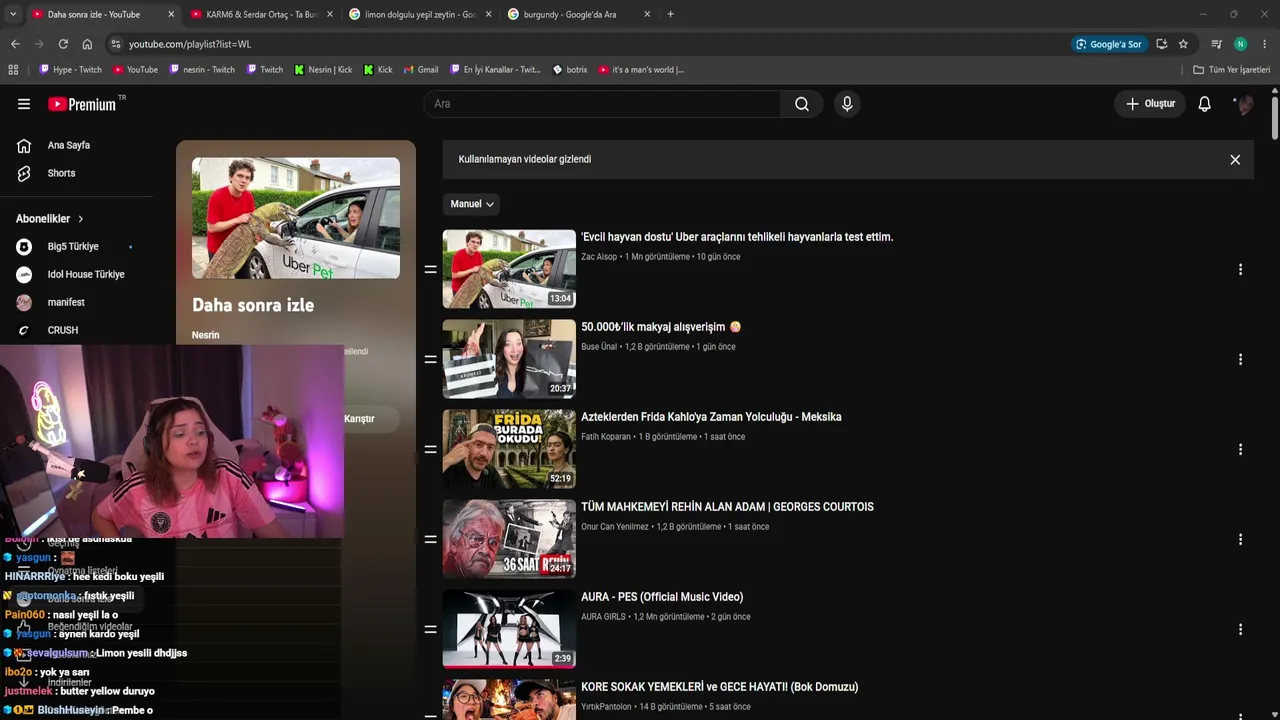Open the Frida Kahlo video thumbnail
This screenshot has width=1280, height=720.
click(x=509, y=449)
